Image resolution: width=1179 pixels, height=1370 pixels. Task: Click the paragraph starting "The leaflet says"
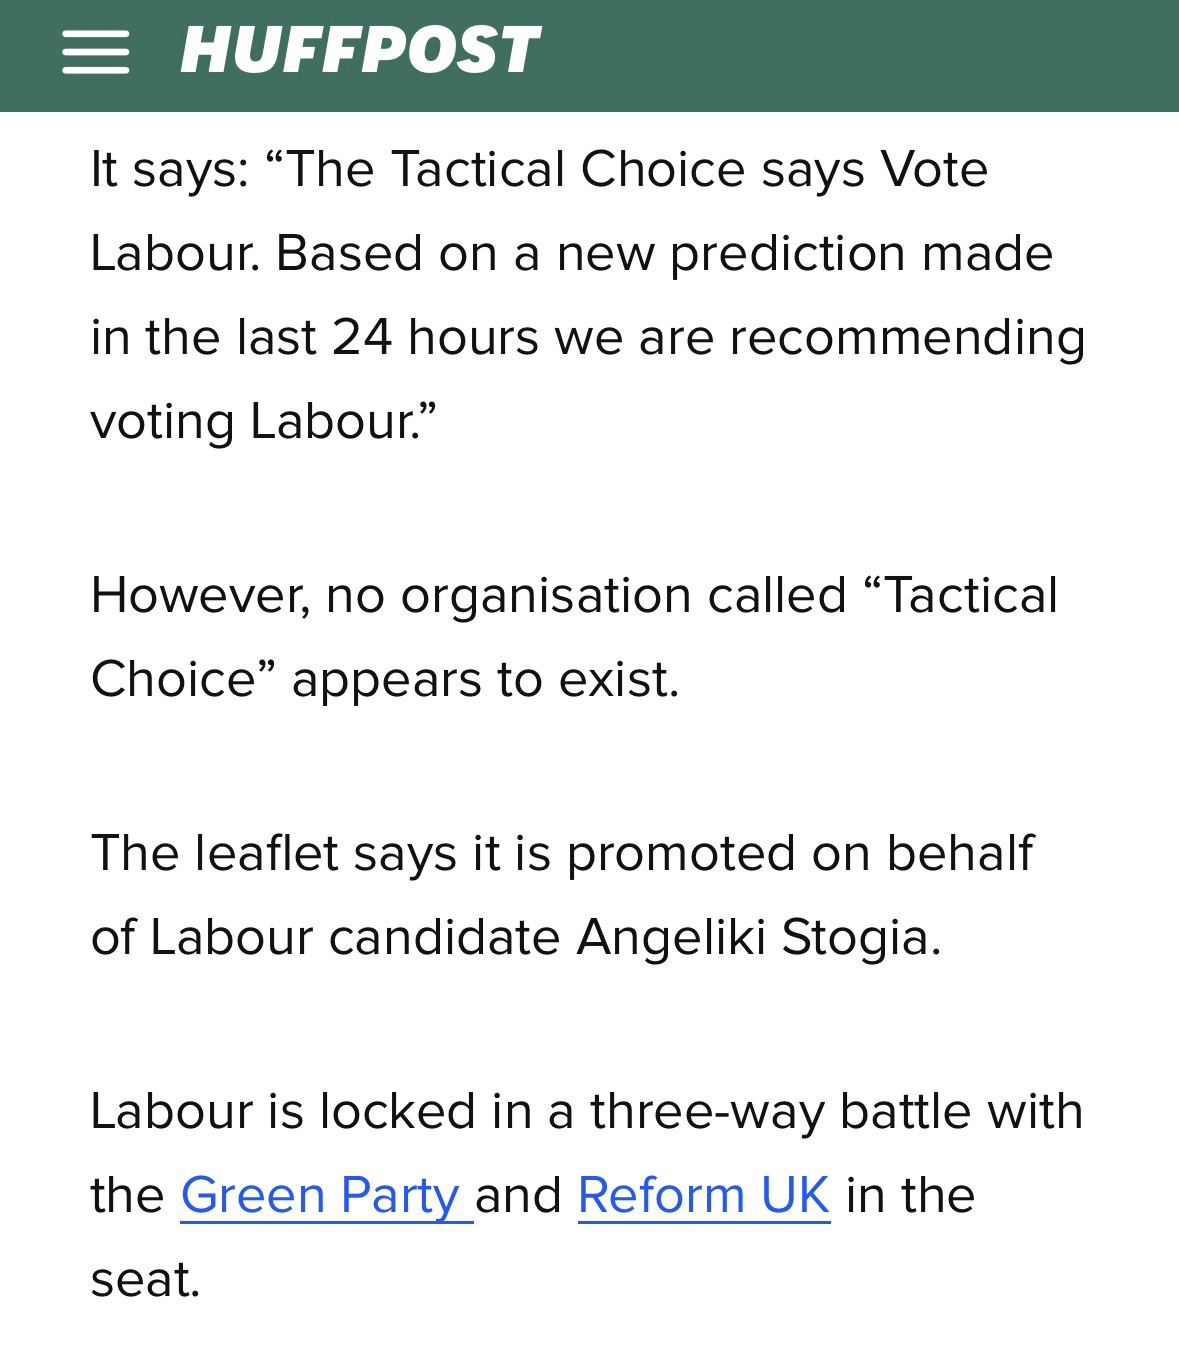click(560, 895)
